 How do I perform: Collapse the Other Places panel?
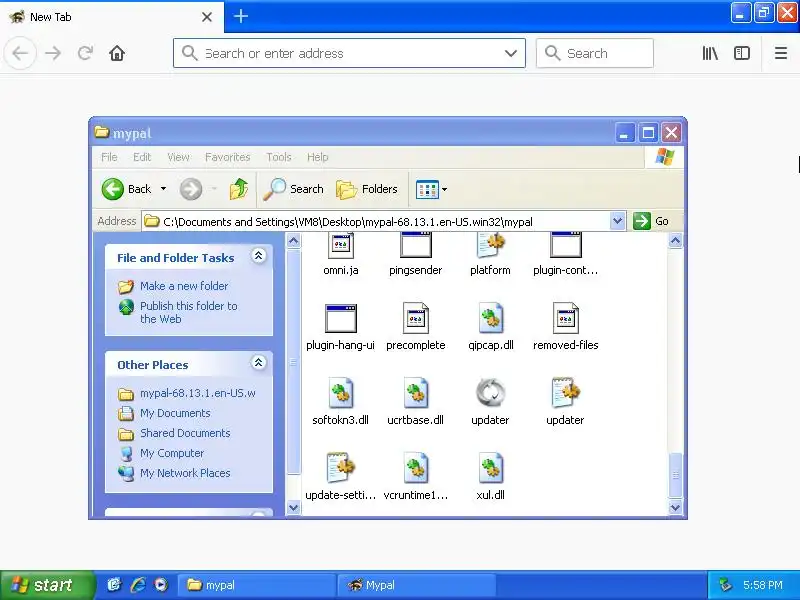coord(259,363)
